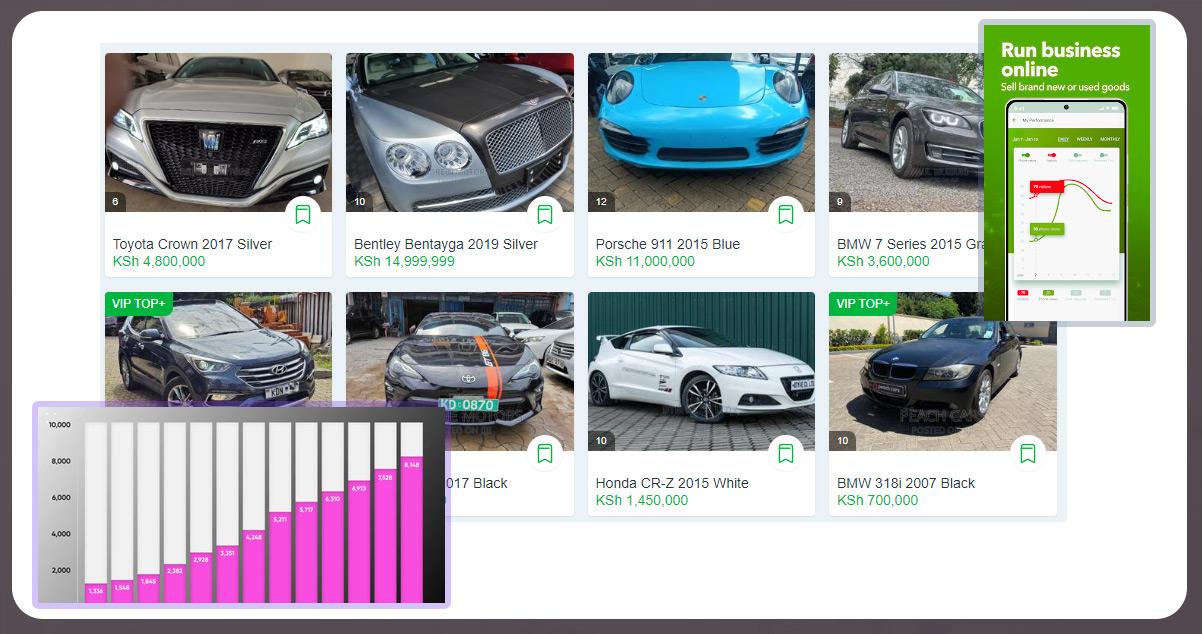This screenshot has width=1202, height=634.
Task: Click price KSh 3,600,000
Action: pos(884,262)
